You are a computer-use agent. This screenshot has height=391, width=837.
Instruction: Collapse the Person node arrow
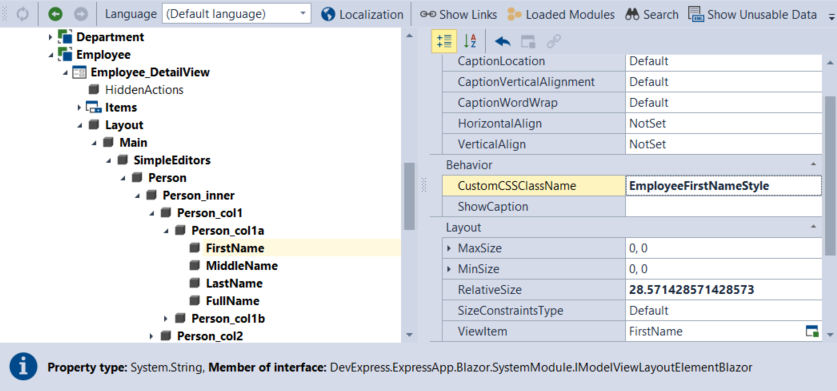click(123, 178)
